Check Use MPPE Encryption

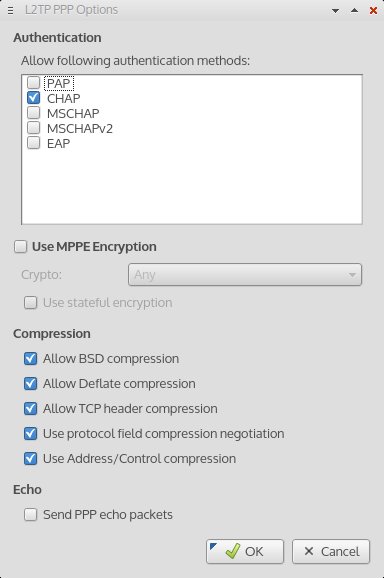tap(21, 247)
